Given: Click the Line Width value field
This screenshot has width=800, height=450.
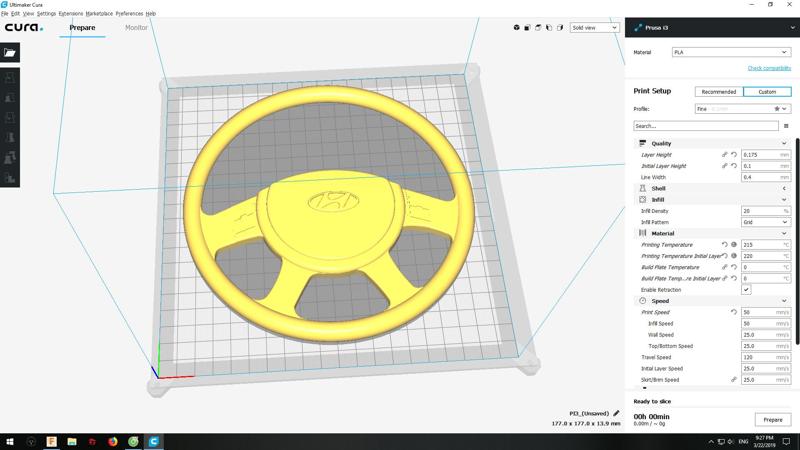Looking at the screenshot, I should tap(766, 177).
